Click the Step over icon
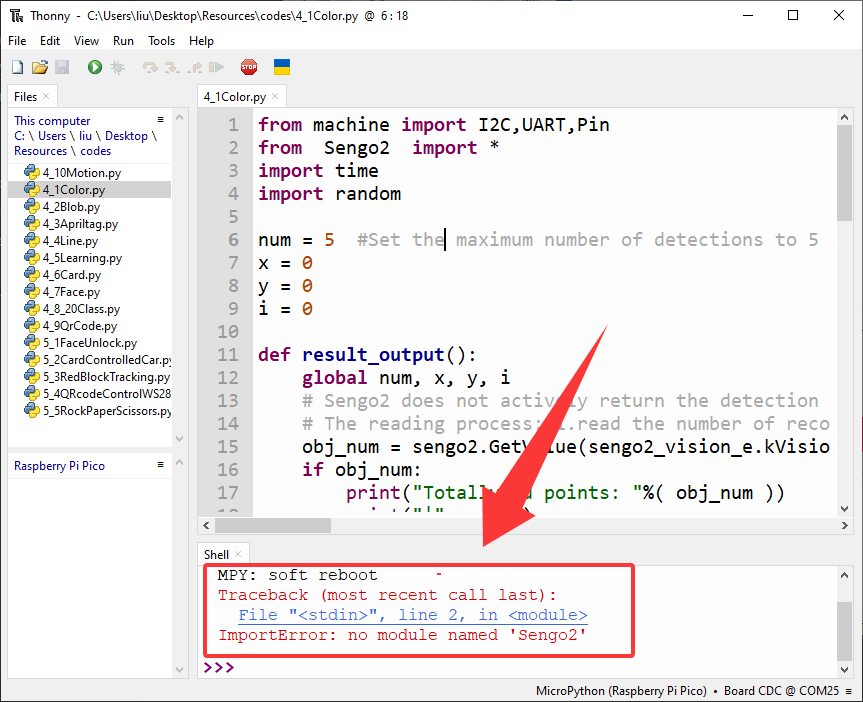The image size is (863, 702). click(150, 67)
